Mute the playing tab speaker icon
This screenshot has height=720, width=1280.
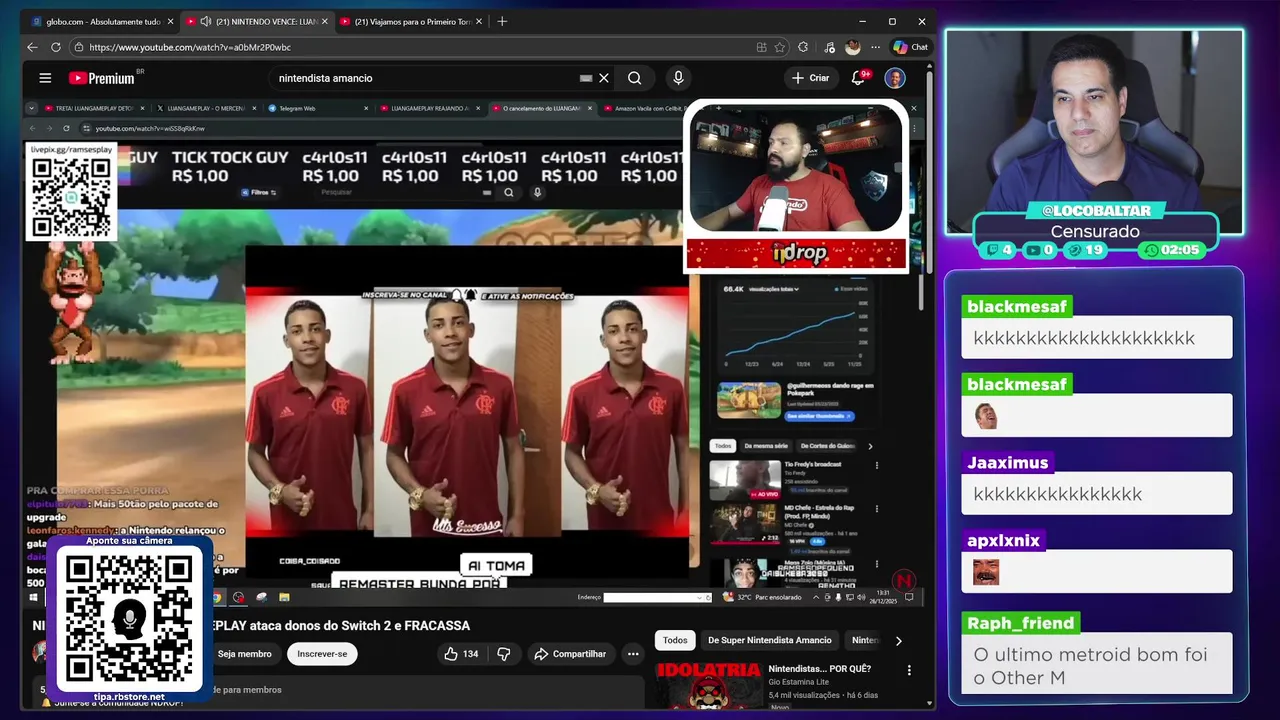(x=206, y=21)
